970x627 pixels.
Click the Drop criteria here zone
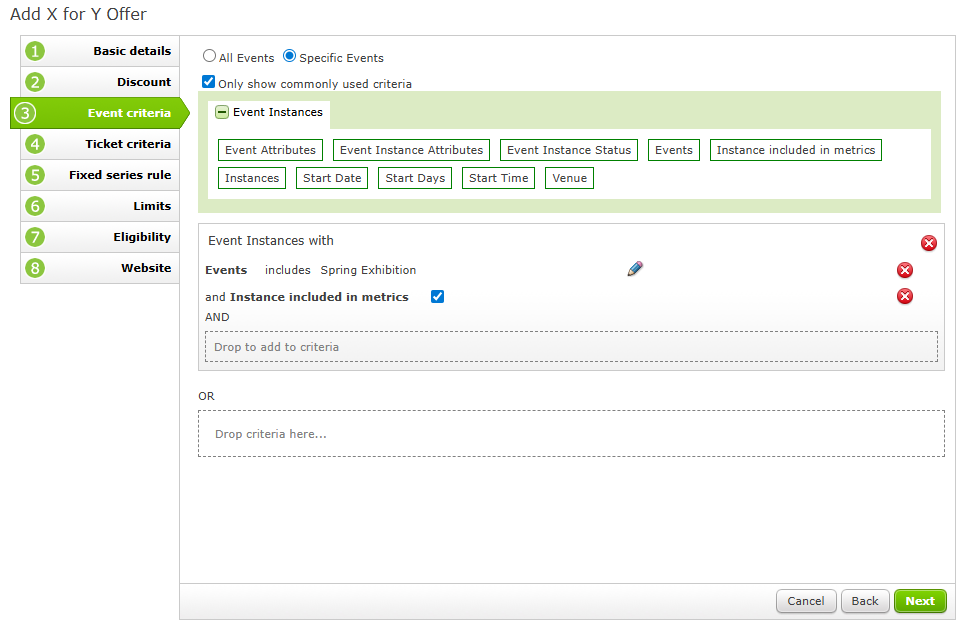571,433
